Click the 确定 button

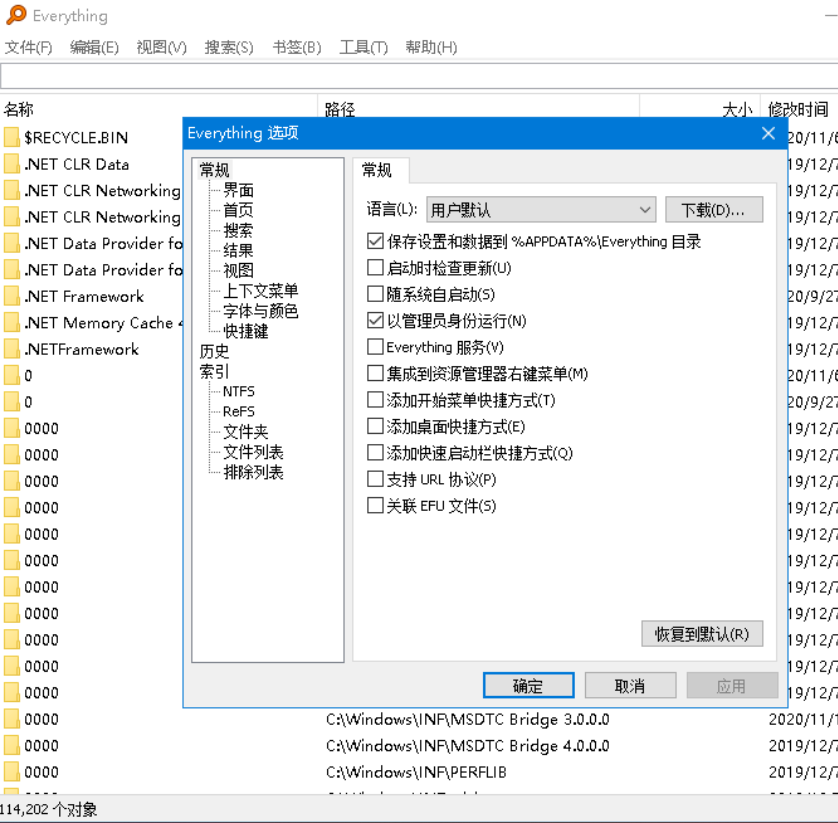click(528, 686)
